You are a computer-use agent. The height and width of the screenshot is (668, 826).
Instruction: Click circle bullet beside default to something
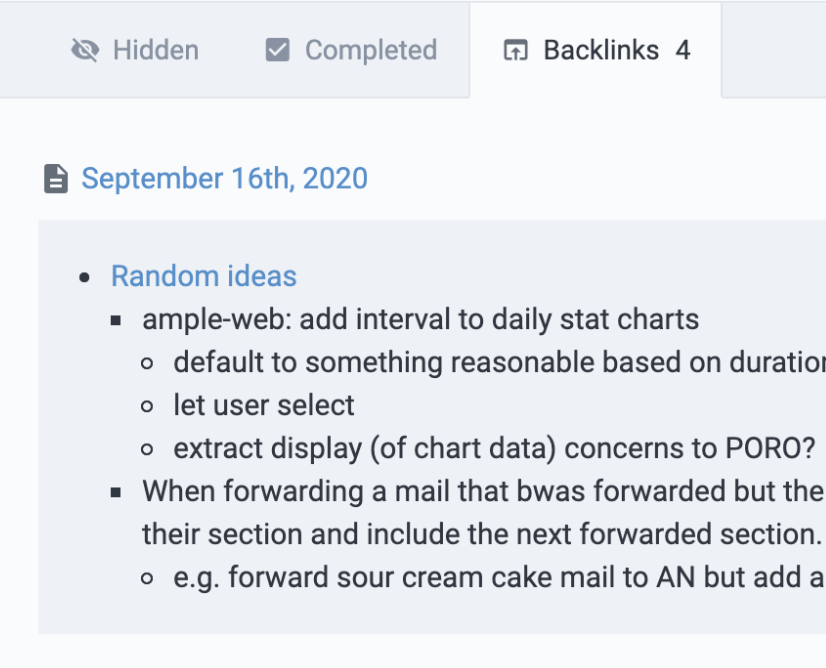(148, 363)
